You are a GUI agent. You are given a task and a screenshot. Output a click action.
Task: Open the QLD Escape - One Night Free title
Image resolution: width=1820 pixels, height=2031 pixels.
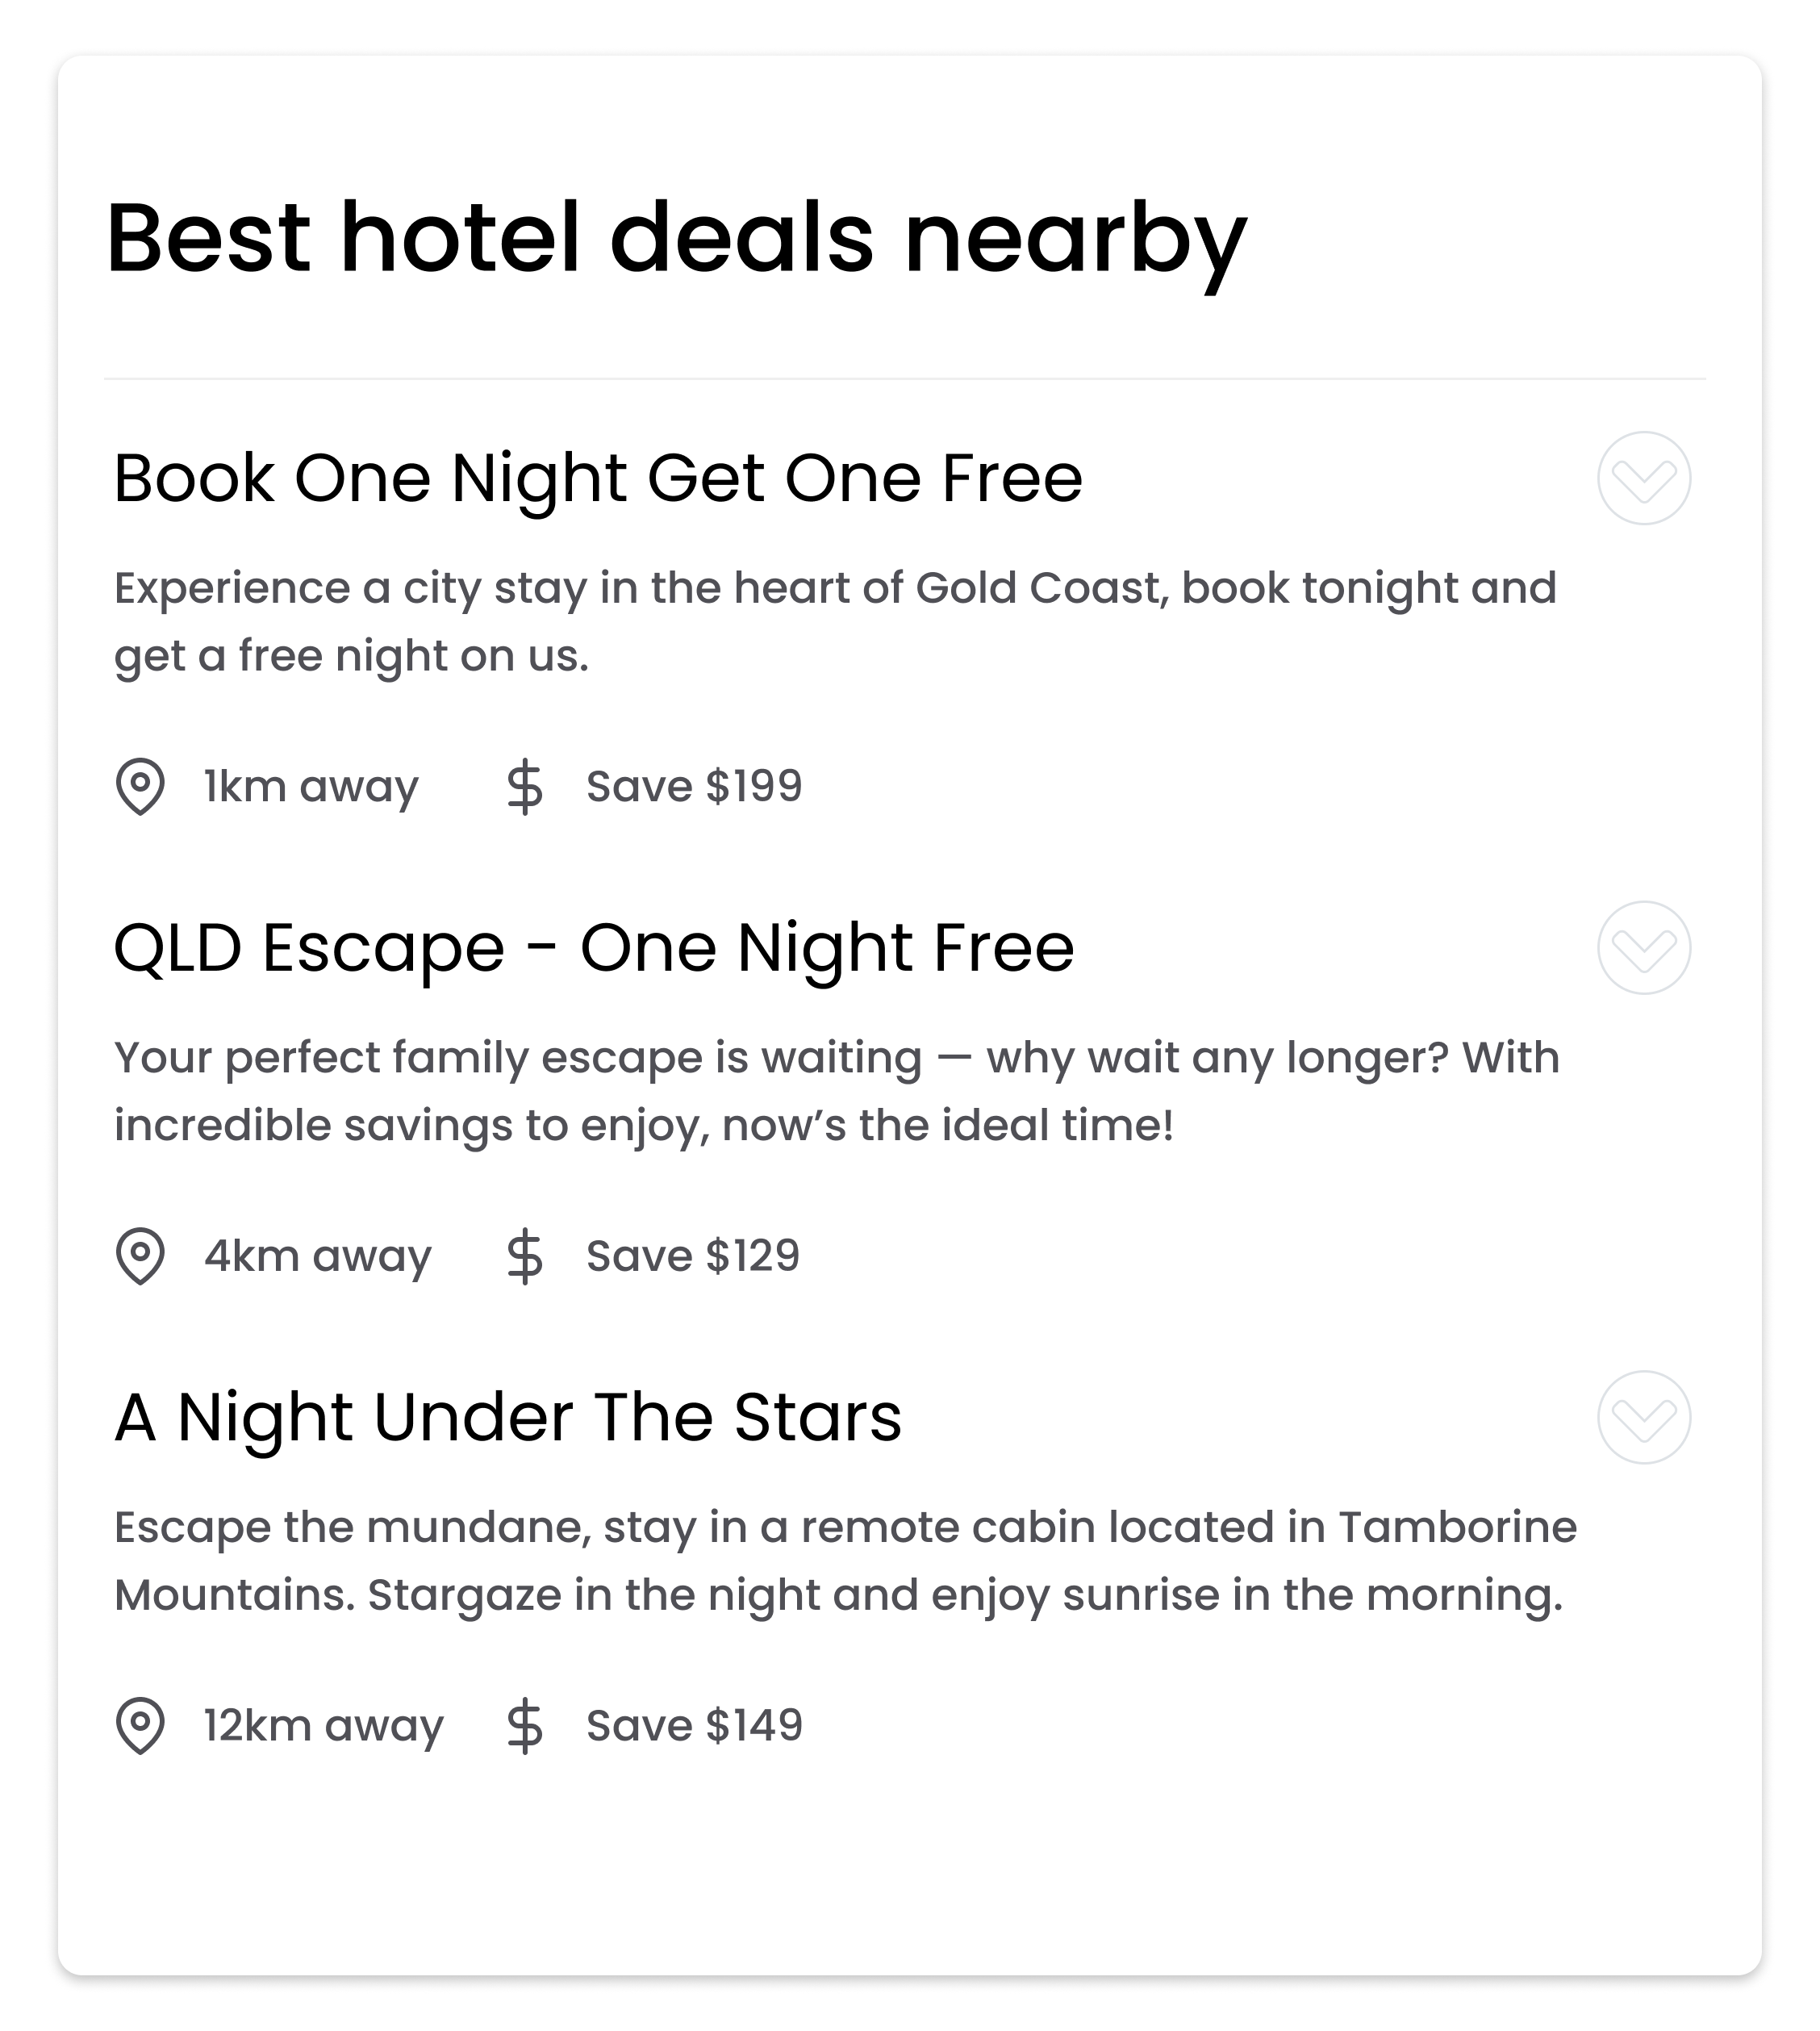tap(594, 948)
